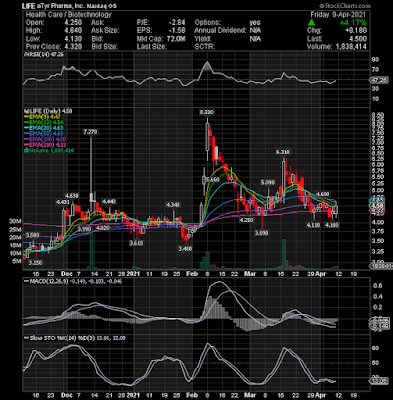Click the 3.480 low price label
393x400 pixels.
point(185,249)
